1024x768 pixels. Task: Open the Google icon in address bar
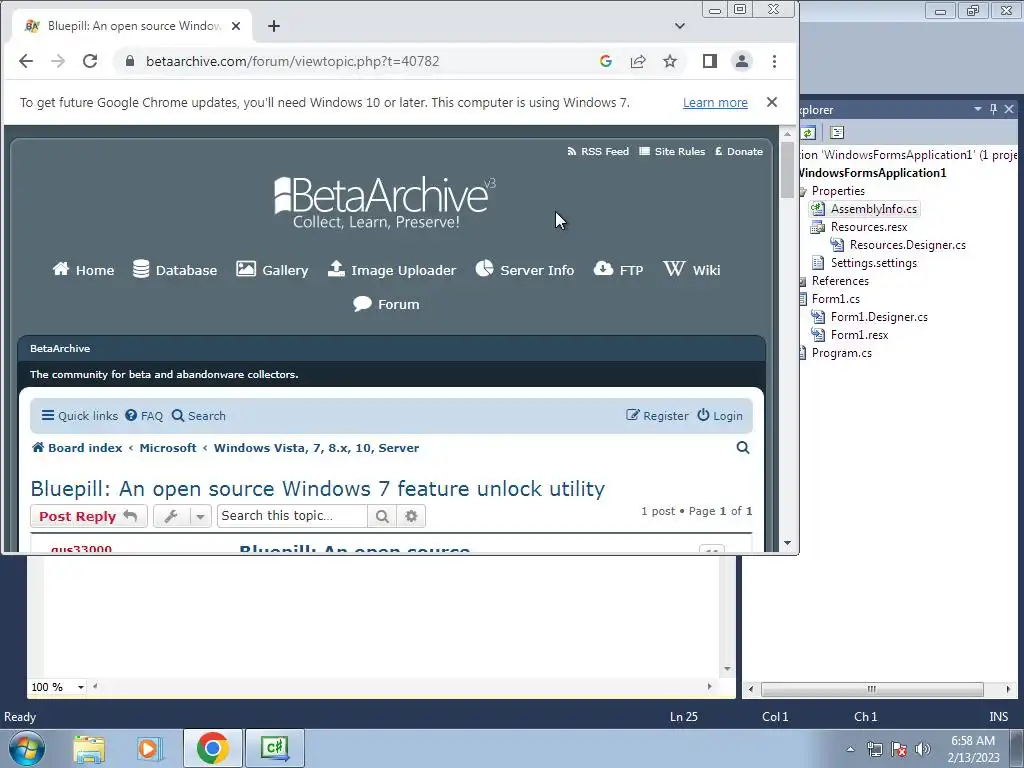click(605, 61)
